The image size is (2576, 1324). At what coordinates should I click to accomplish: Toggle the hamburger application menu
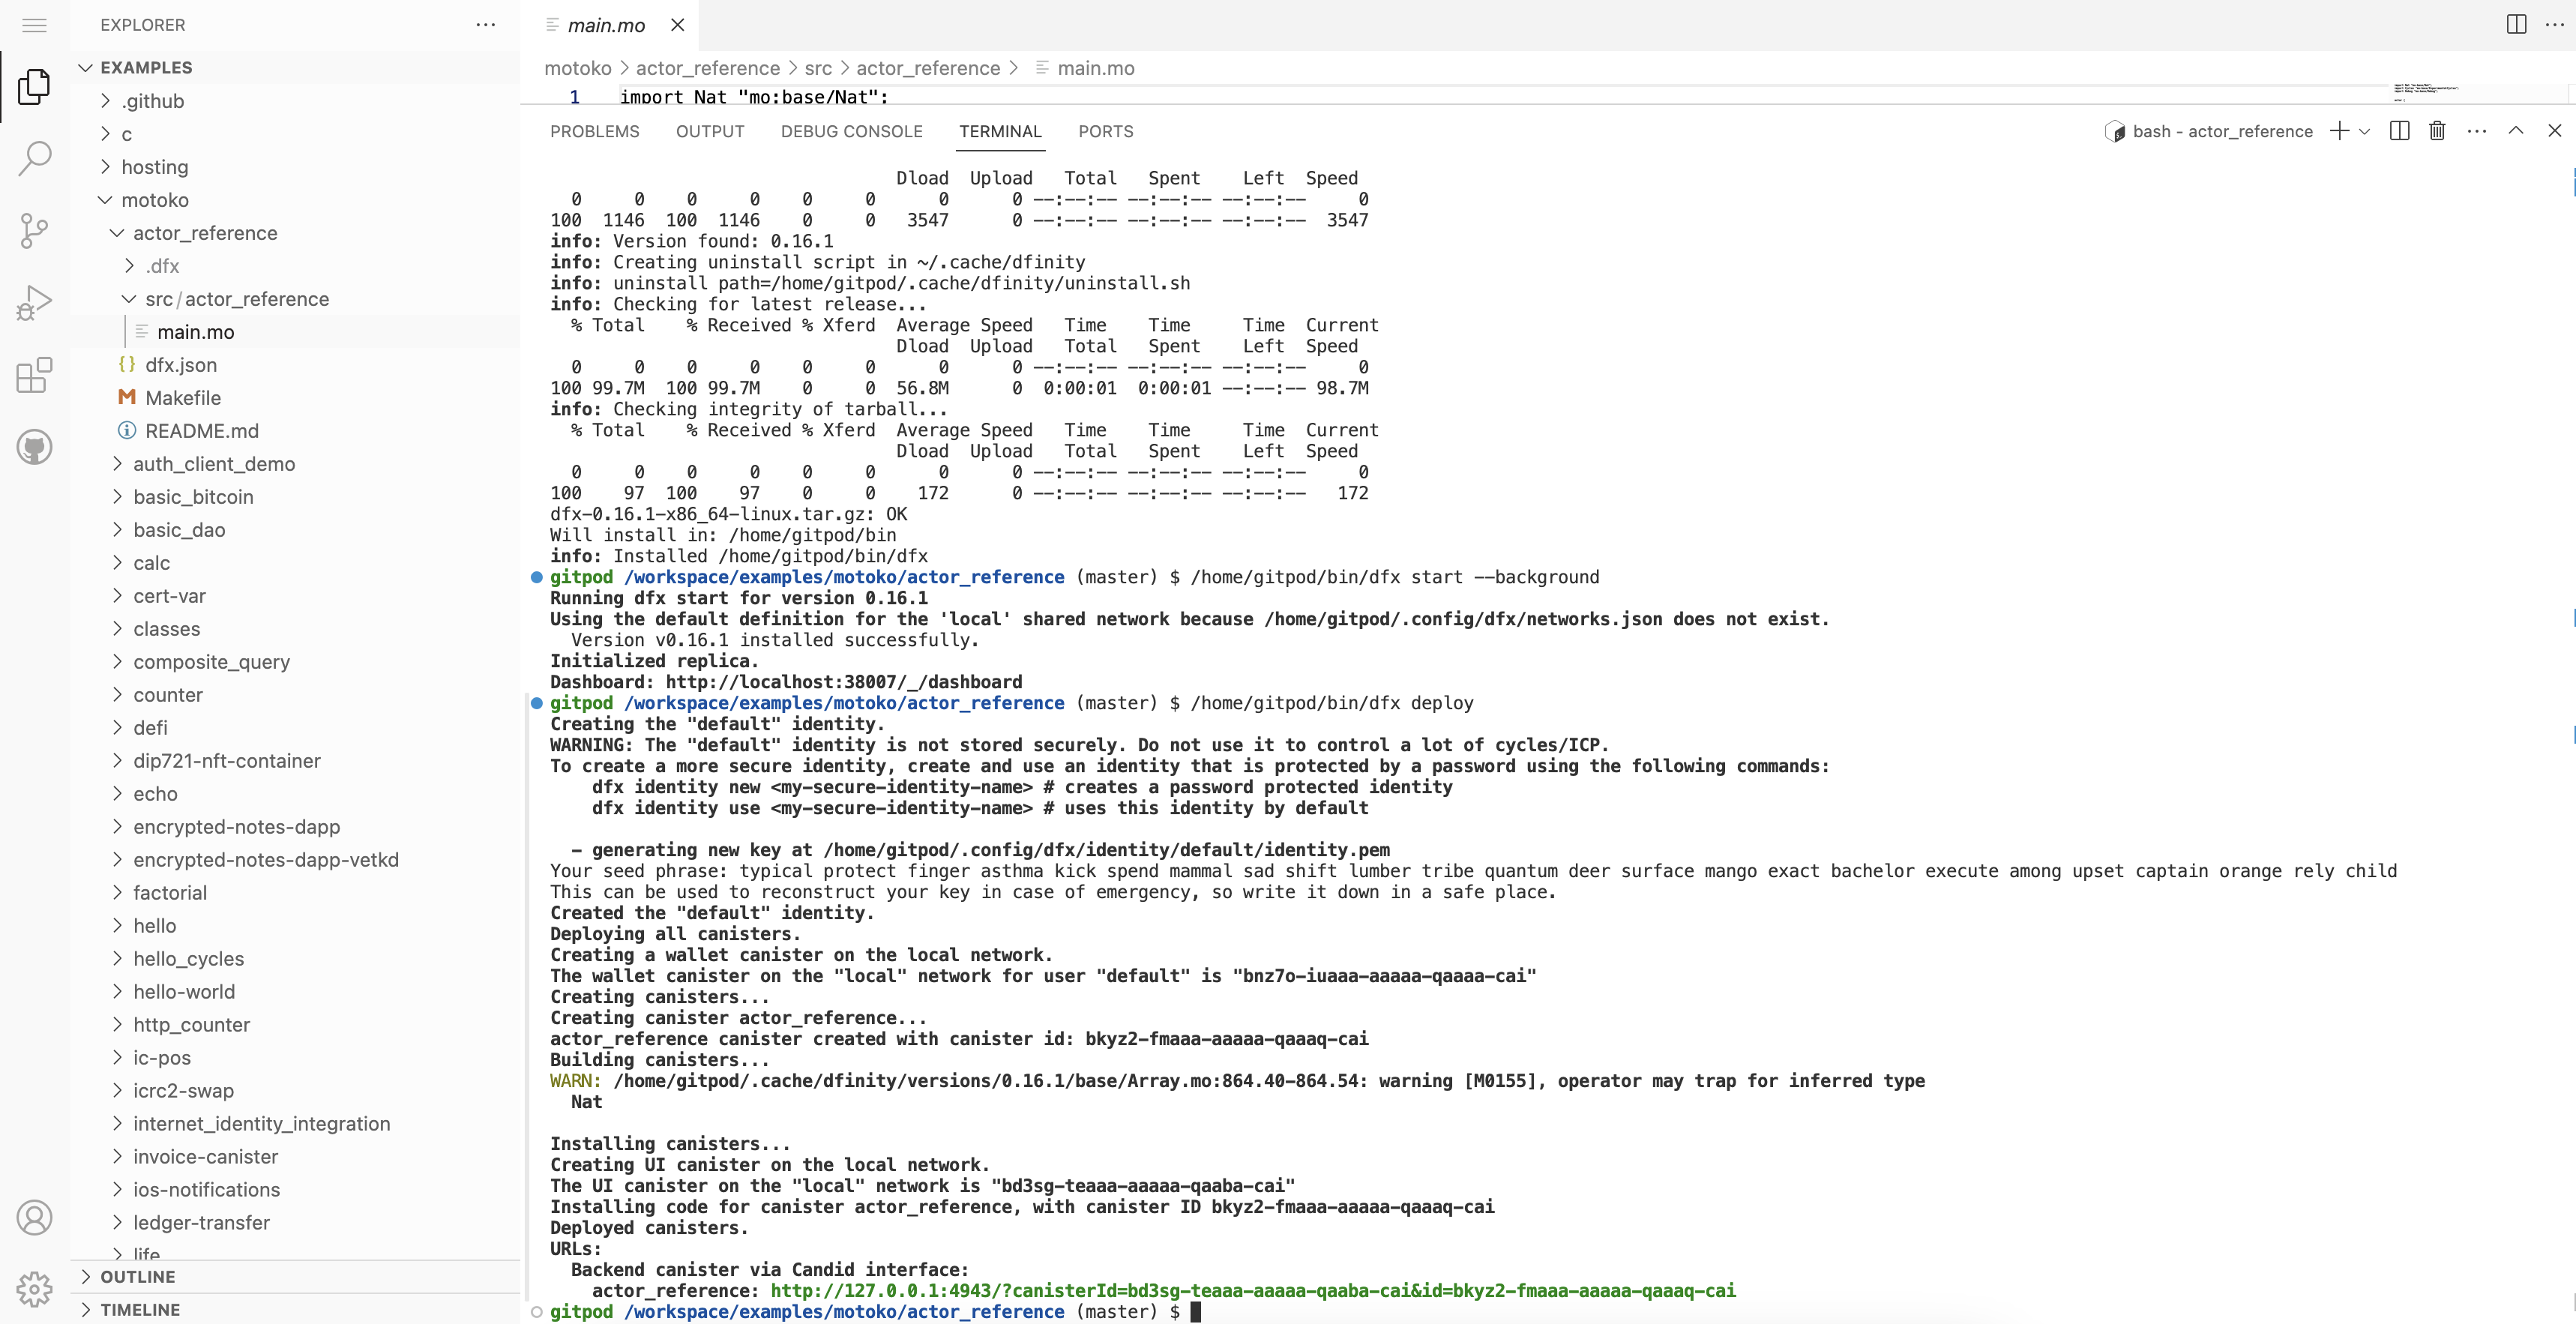(x=34, y=25)
